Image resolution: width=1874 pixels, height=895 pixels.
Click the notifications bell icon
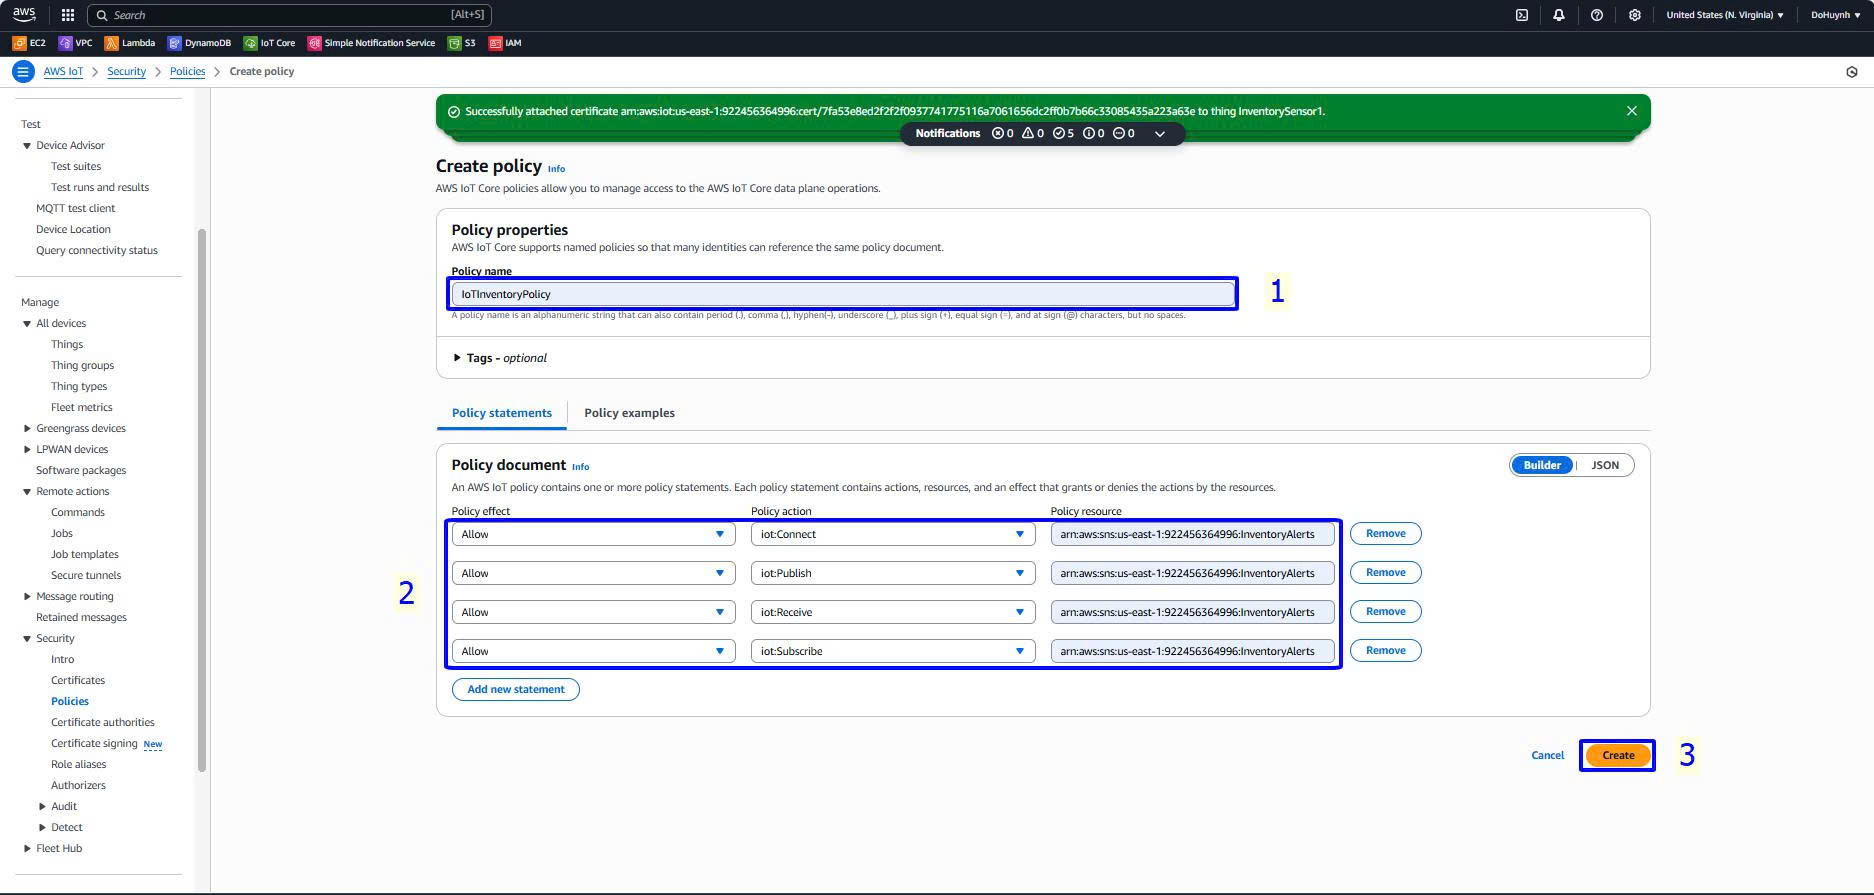pos(1558,15)
